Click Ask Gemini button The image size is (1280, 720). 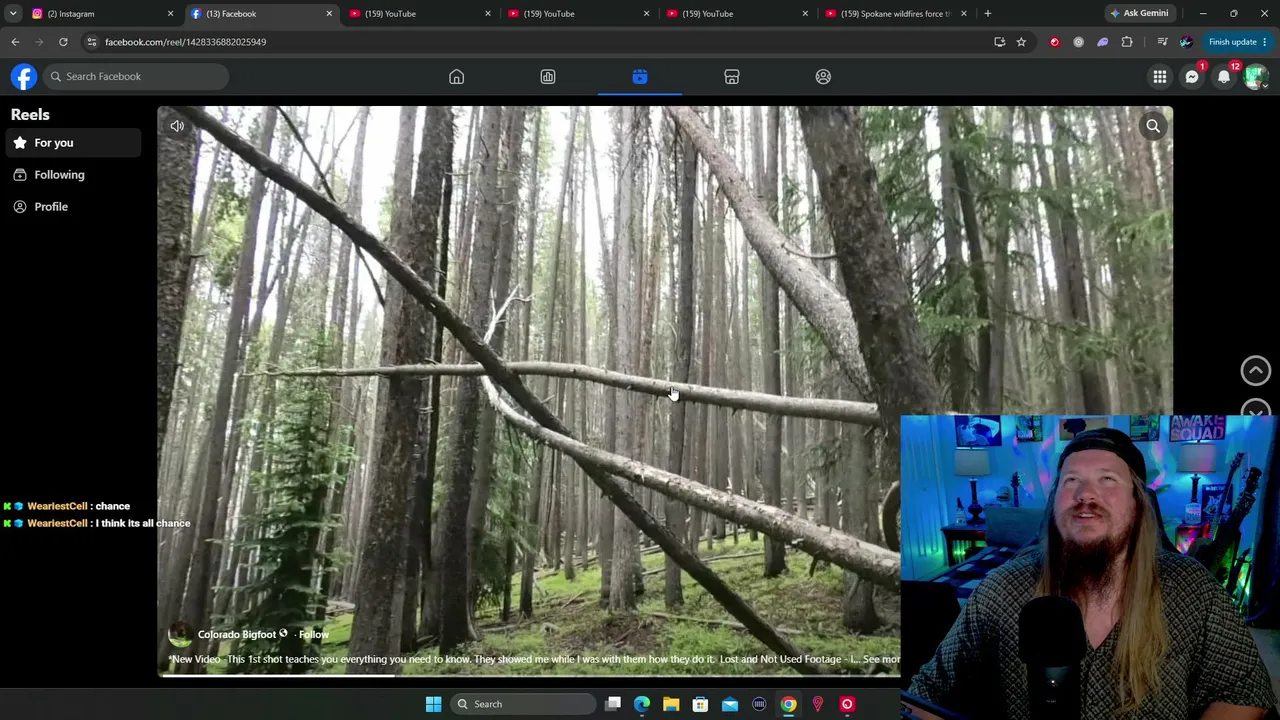pyautogui.click(x=1139, y=14)
